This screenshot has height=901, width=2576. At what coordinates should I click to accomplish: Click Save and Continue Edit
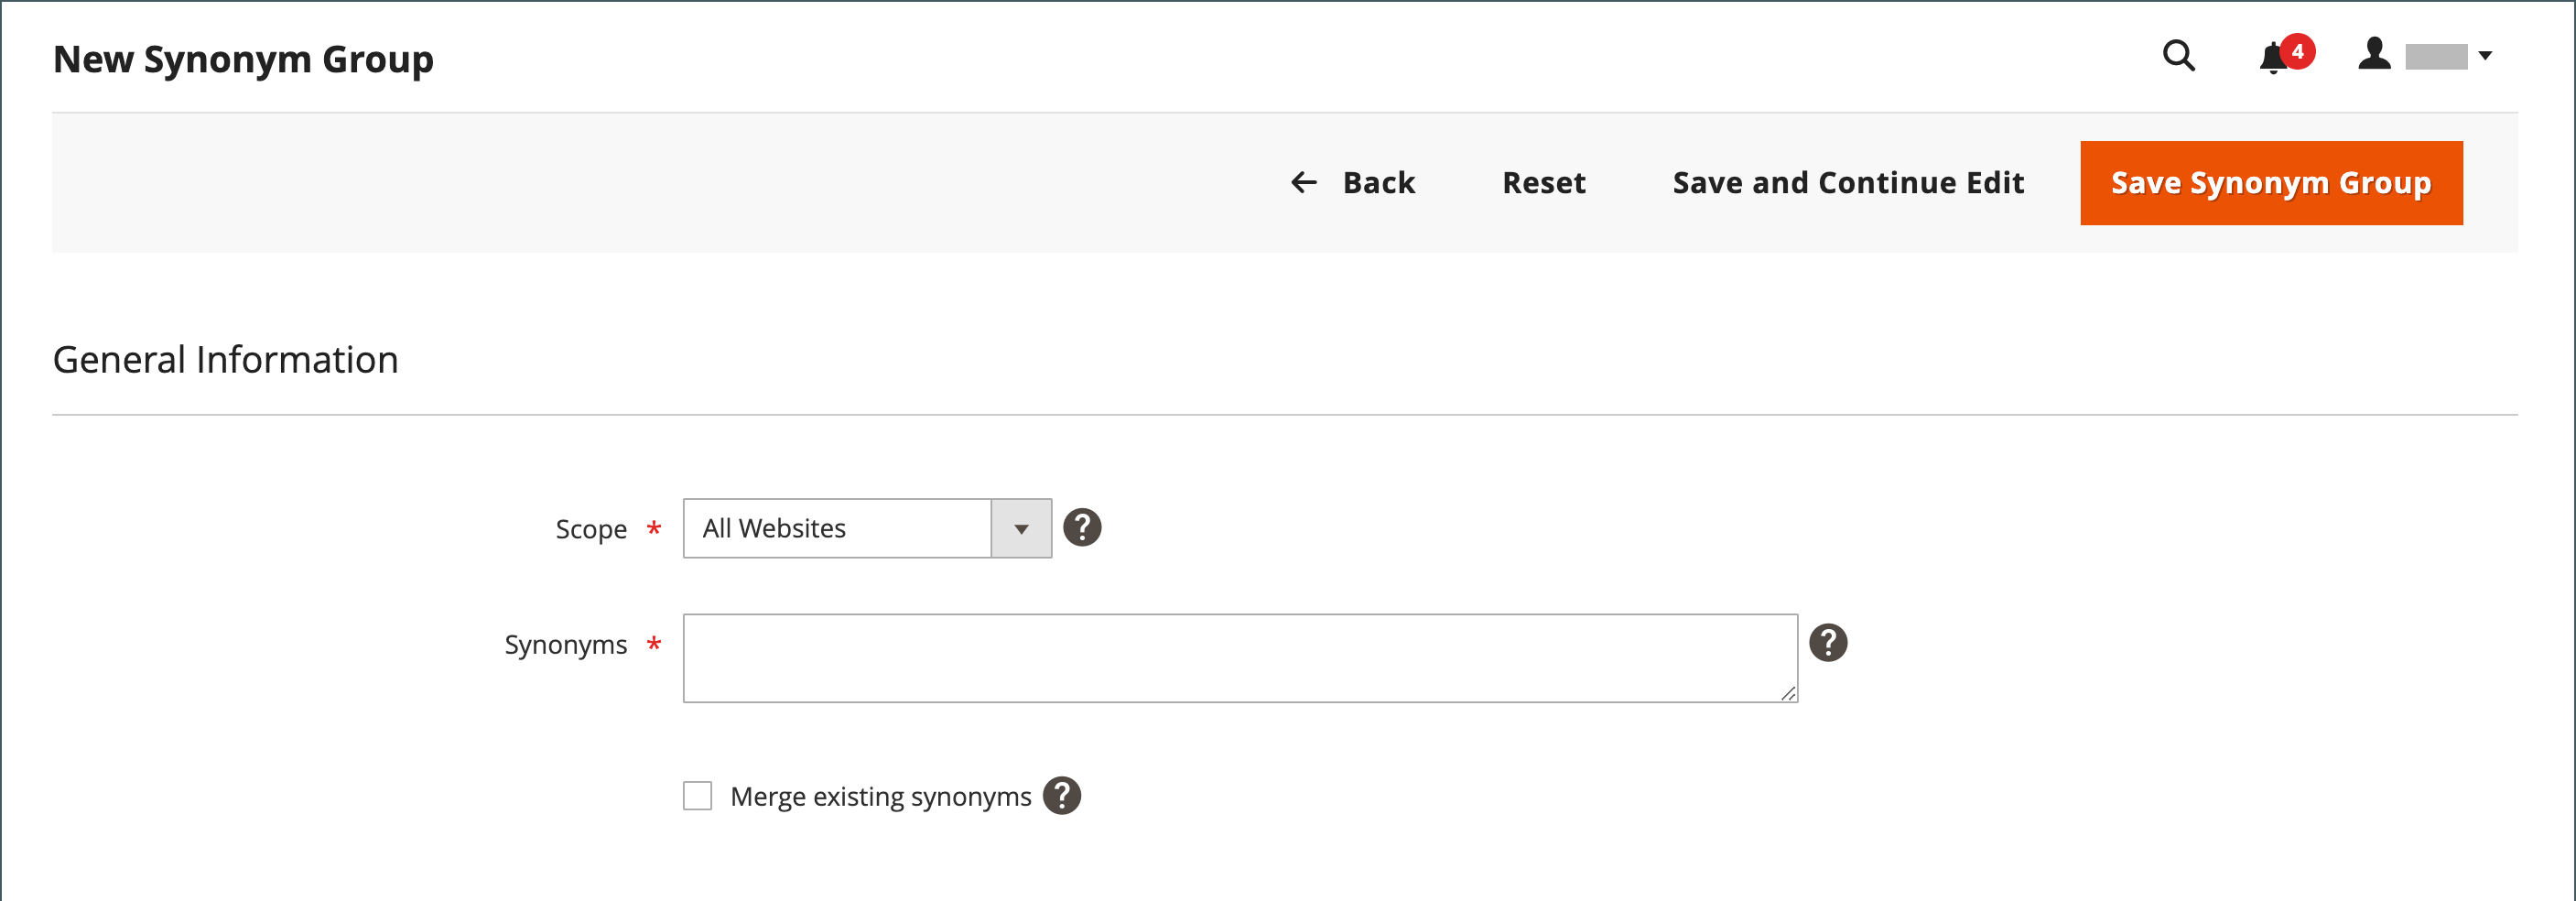tap(1848, 183)
